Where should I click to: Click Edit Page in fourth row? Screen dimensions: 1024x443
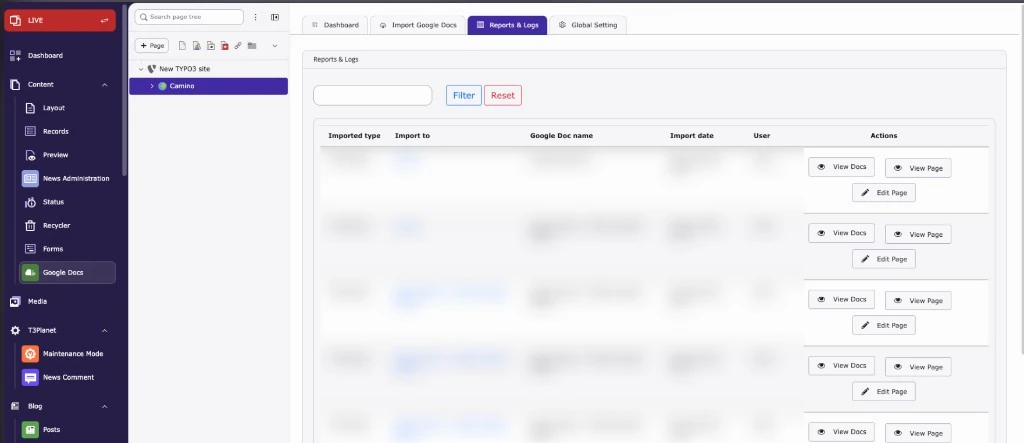coord(884,391)
